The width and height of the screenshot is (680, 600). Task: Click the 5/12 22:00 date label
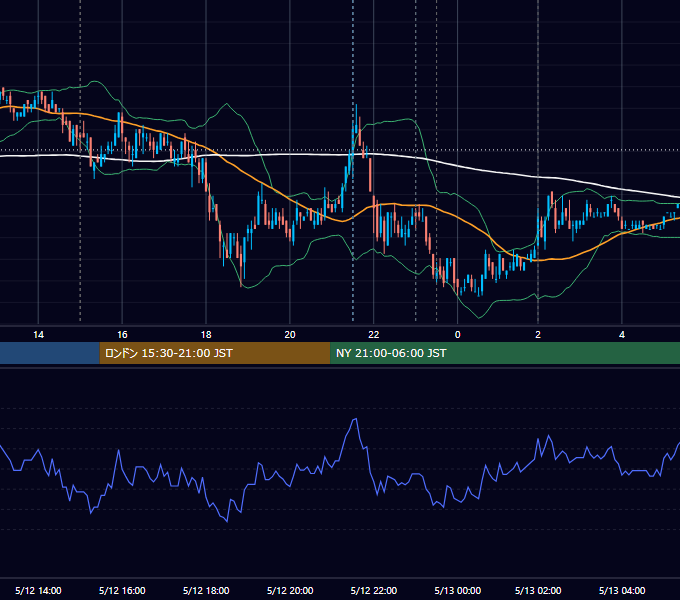tap(373, 590)
